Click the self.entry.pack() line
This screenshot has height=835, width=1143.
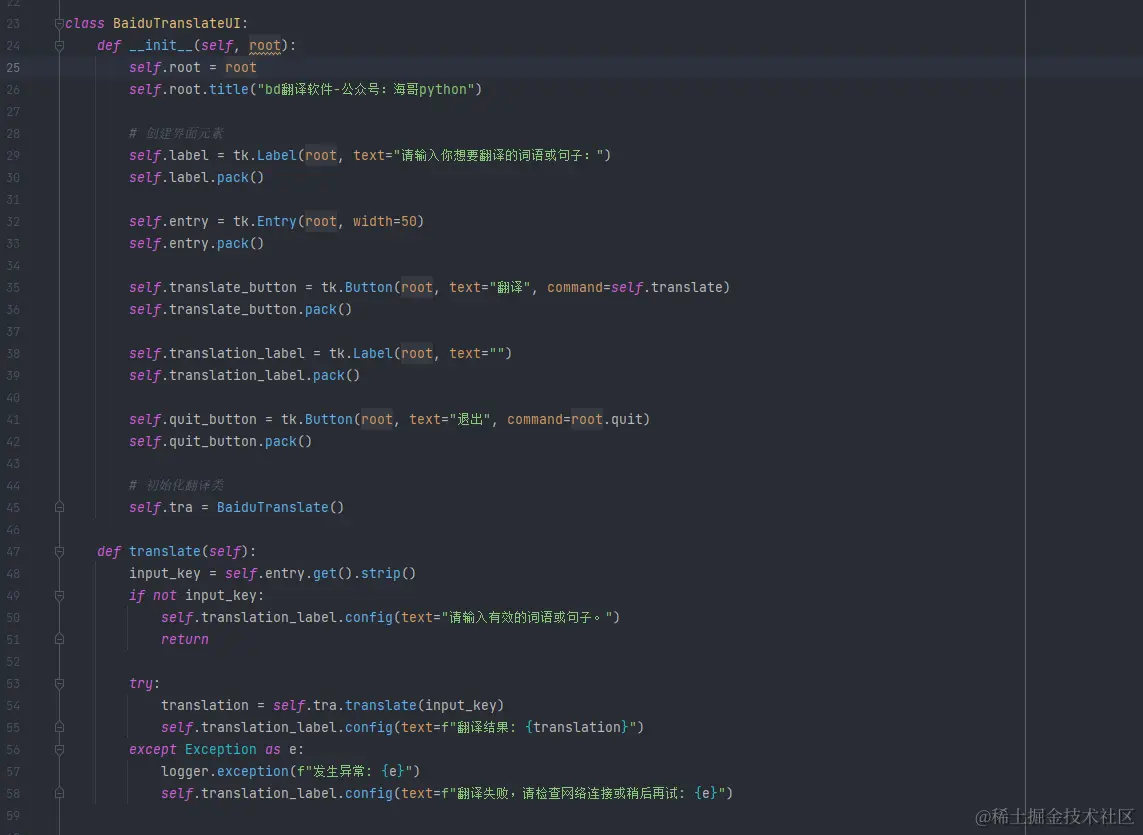pyautogui.click(x=196, y=243)
